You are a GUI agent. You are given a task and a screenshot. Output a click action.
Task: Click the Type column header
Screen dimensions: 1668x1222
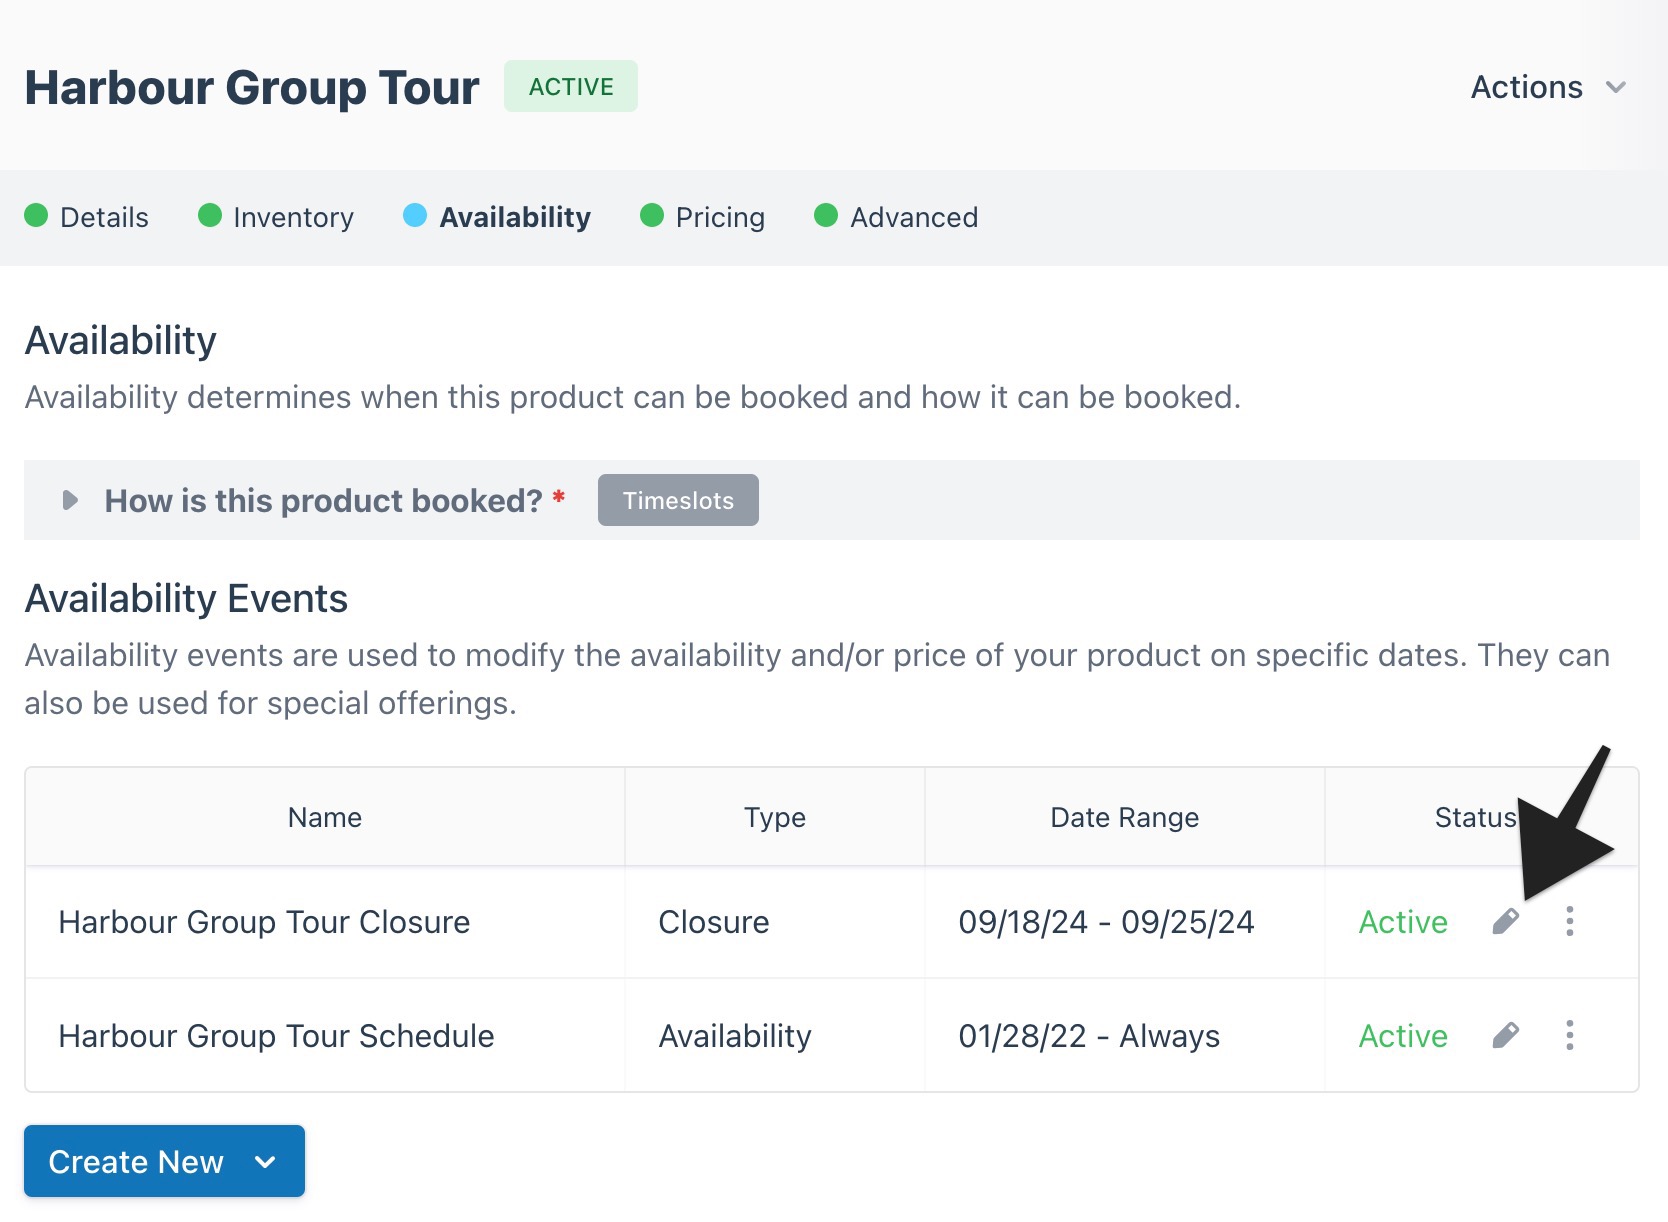[775, 817]
